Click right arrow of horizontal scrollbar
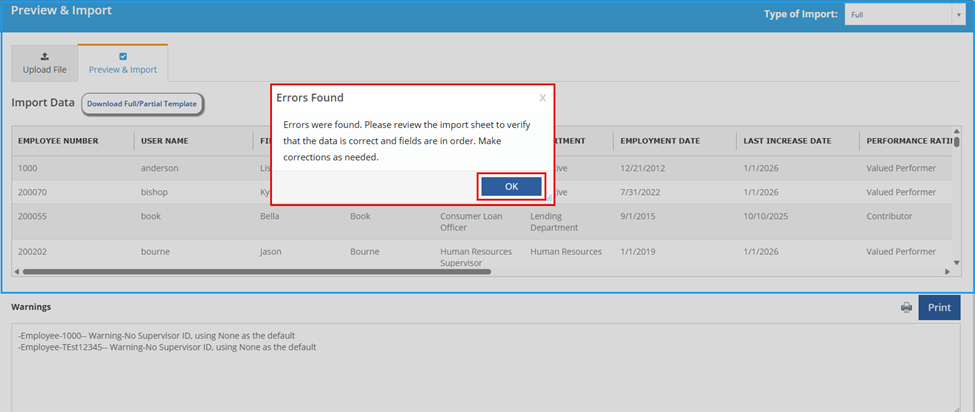The height and width of the screenshot is (412, 975). pyautogui.click(x=947, y=272)
